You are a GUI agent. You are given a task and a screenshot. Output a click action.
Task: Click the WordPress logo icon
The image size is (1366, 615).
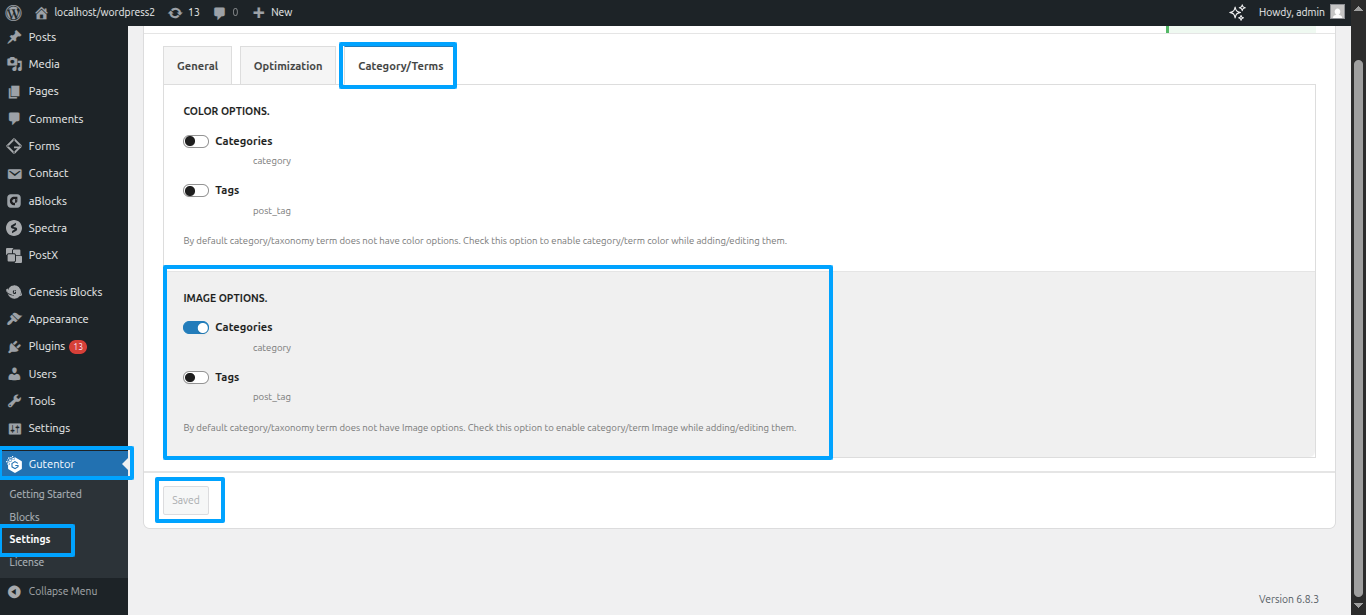coord(14,12)
